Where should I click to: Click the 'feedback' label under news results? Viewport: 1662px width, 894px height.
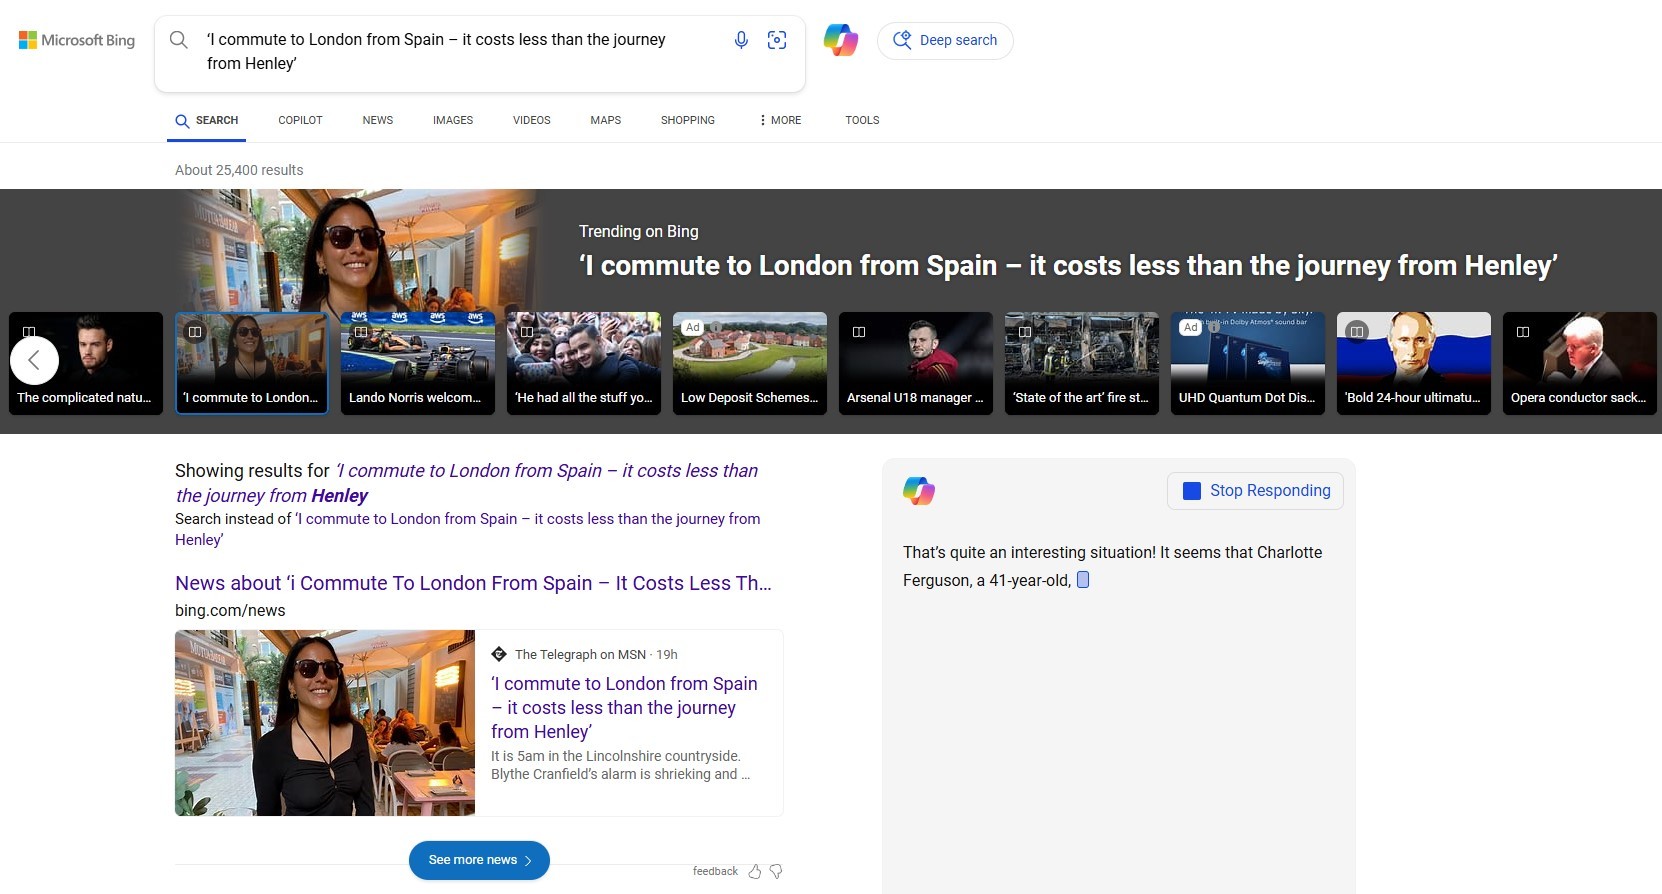pyautogui.click(x=715, y=871)
